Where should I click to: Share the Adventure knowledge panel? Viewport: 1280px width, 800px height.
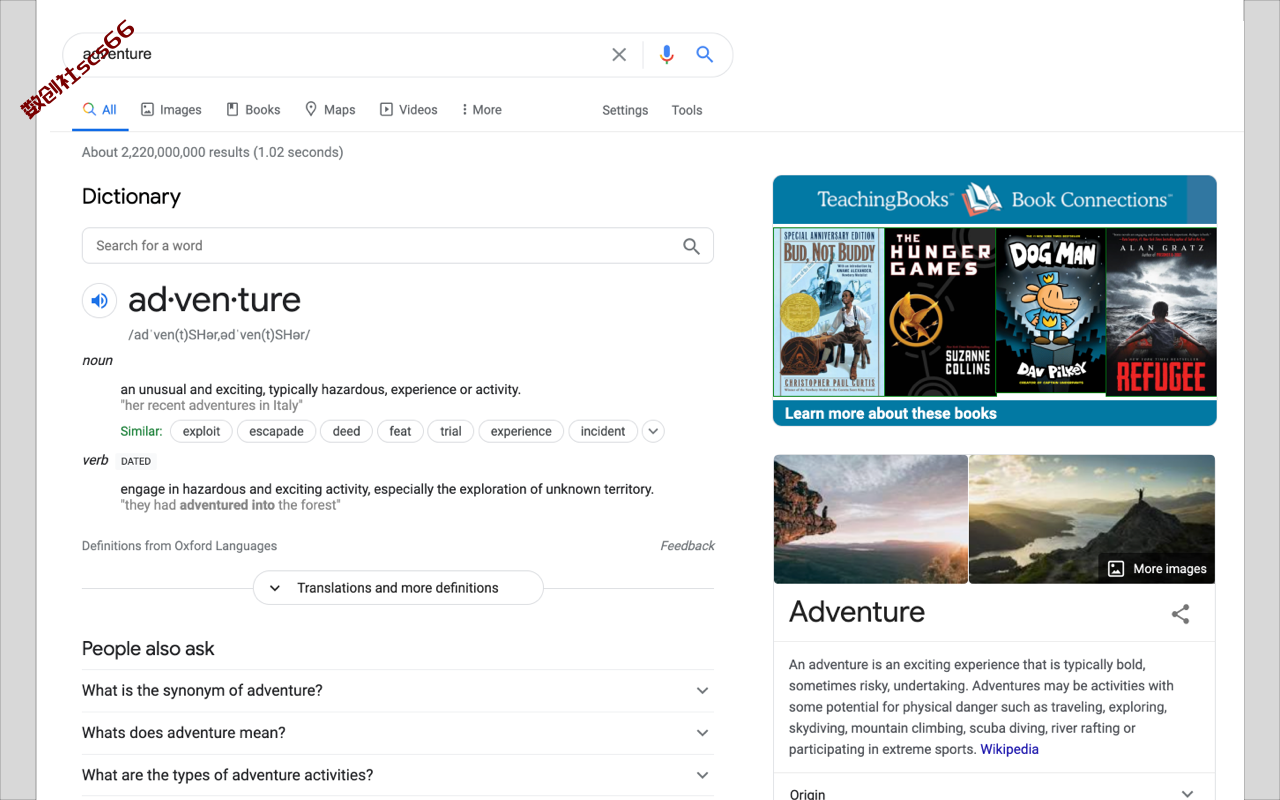pos(1180,614)
